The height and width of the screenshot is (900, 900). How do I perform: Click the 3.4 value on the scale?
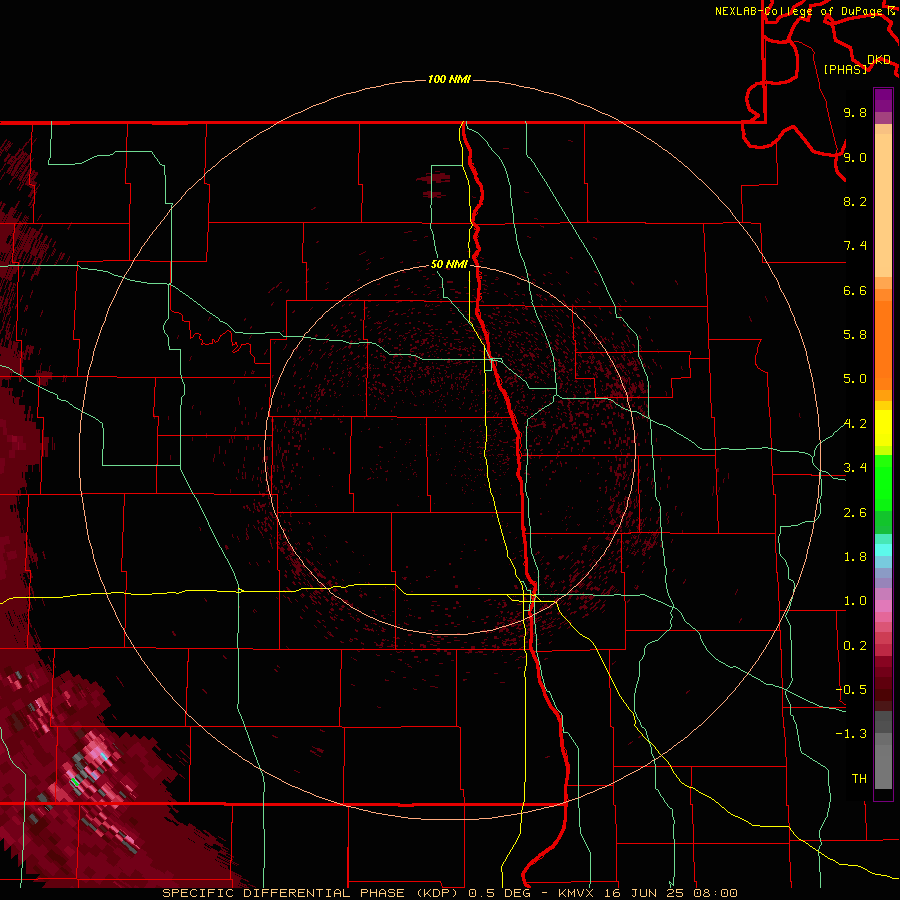855,468
